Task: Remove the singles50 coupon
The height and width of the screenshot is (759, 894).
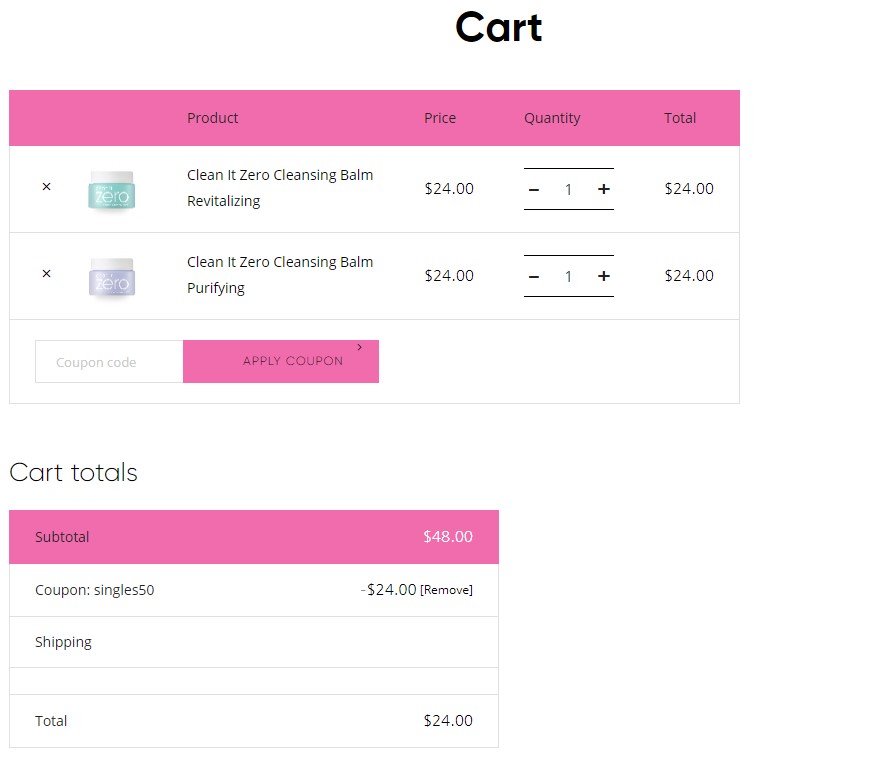Action: [x=446, y=590]
